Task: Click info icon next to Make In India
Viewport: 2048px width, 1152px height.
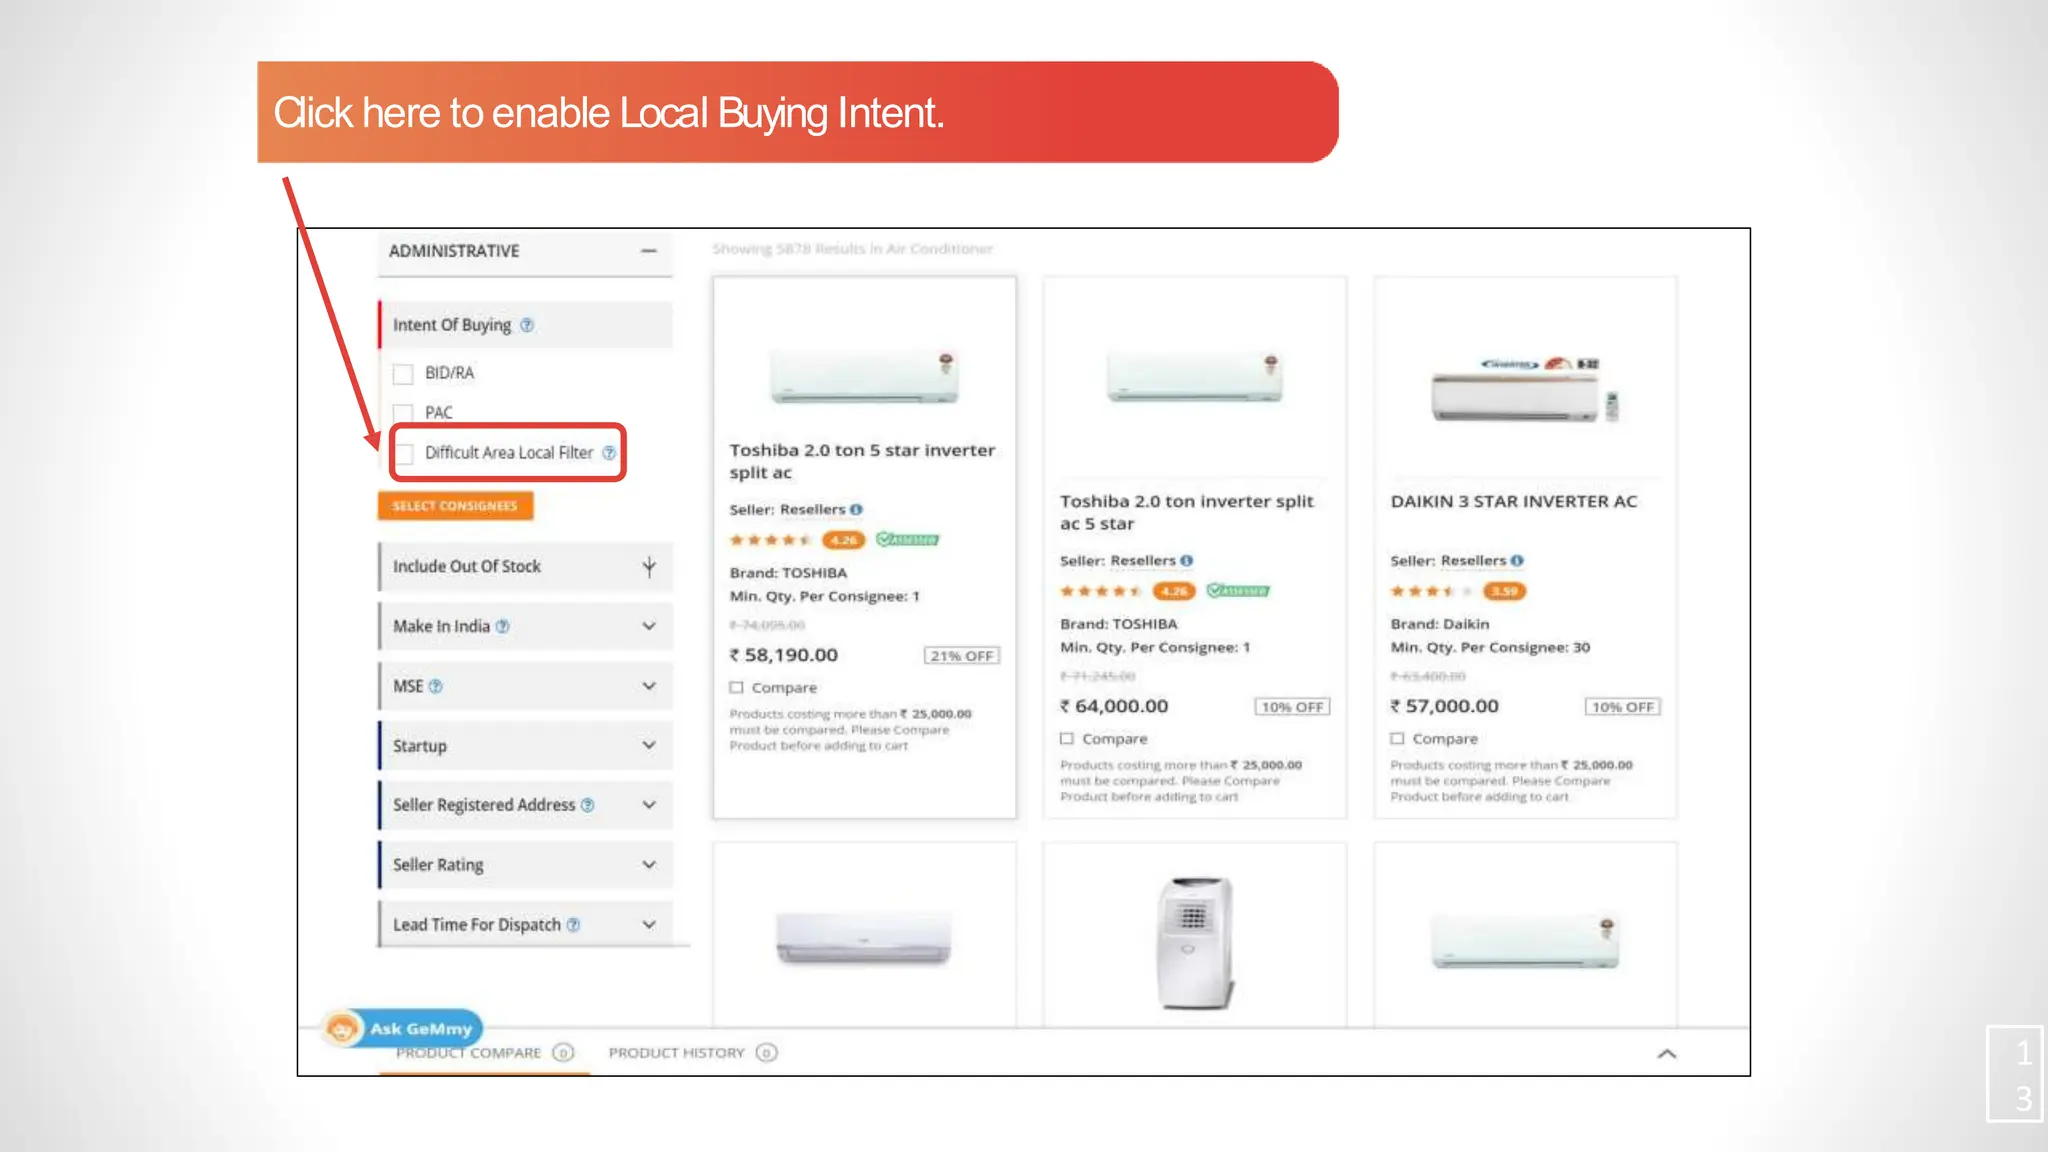Action: [x=503, y=626]
